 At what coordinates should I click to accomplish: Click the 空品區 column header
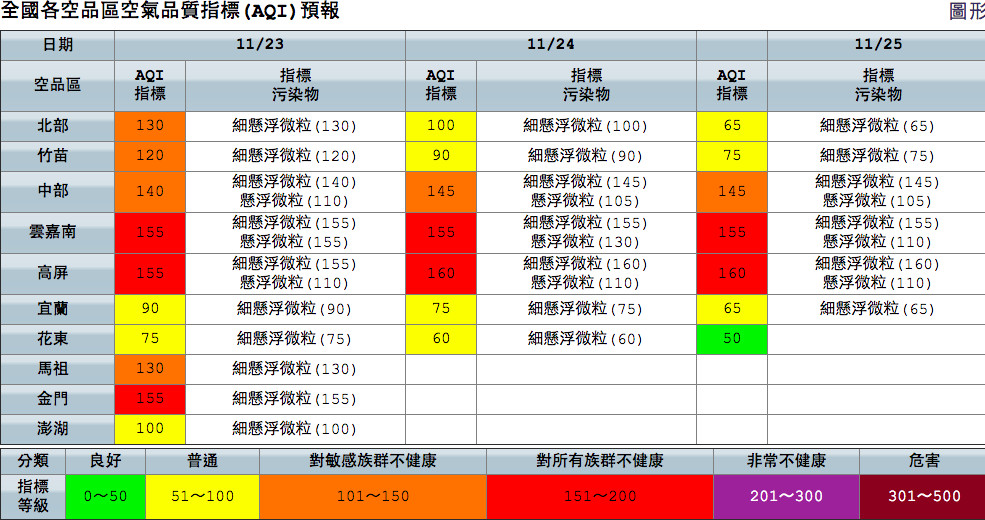[x=57, y=85]
